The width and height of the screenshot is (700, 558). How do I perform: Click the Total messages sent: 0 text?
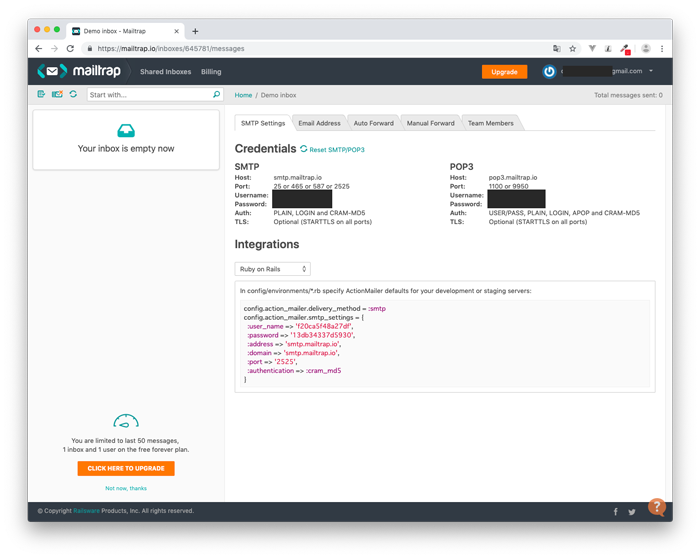pyautogui.click(x=628, y=95)
